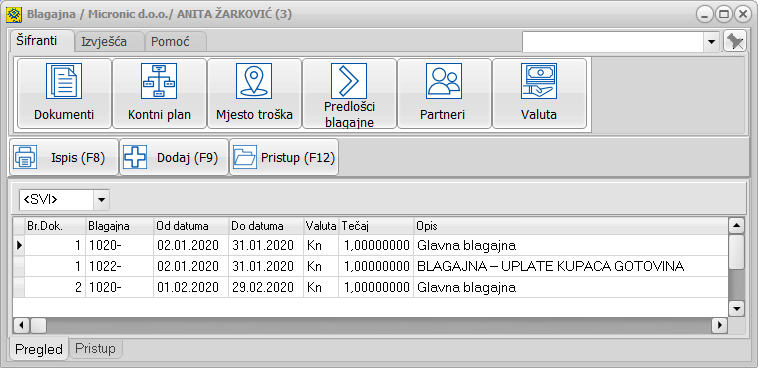Switch to the bottom Pristup tab
Viewport: 758px width, 368px height.
(x=95, y=349)
